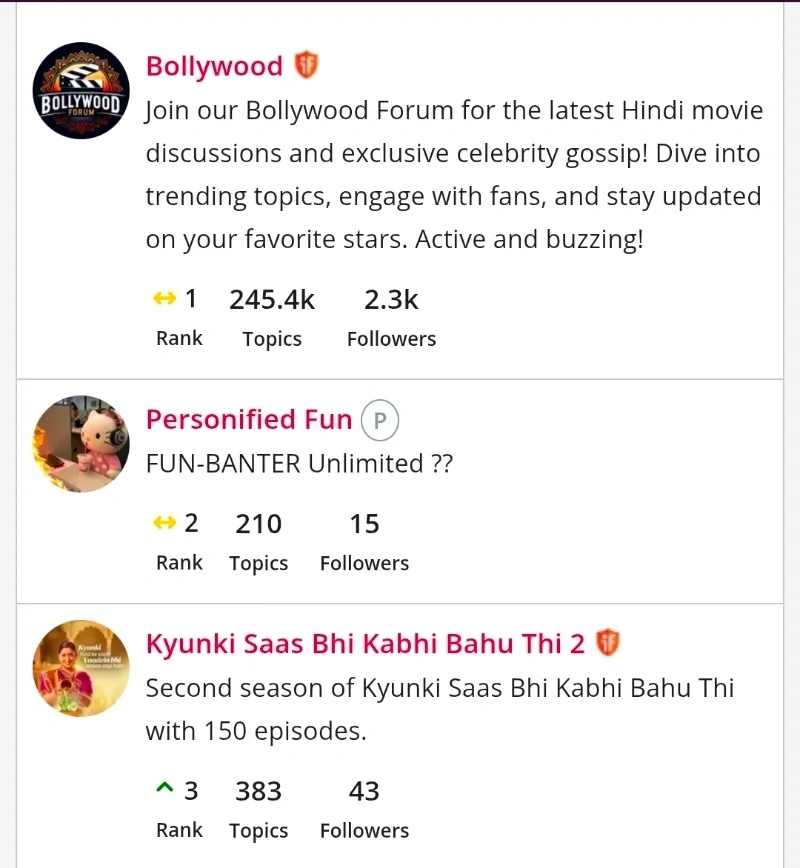Open the Bollywood forum logo thumbnail

pos(81,91)
